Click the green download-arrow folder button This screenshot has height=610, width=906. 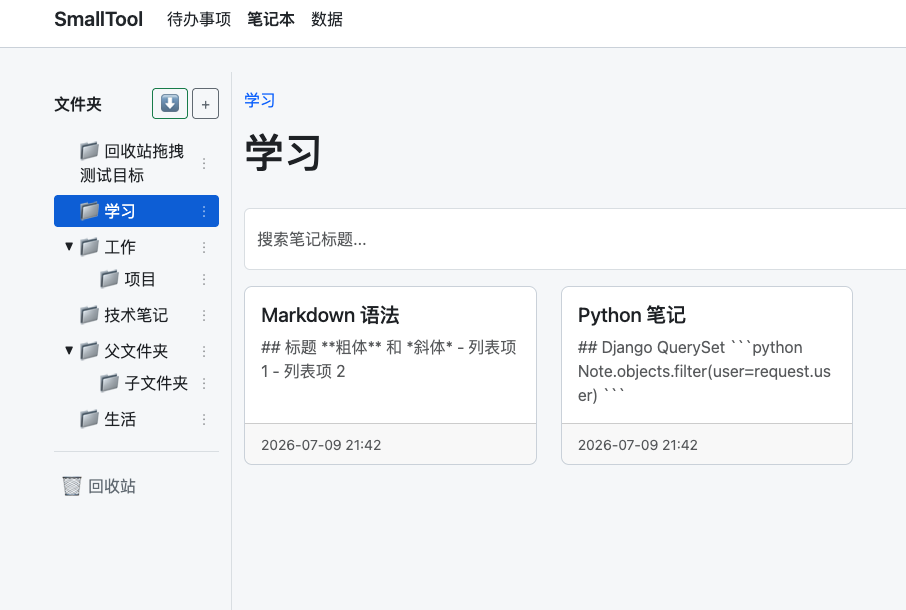click(x=169, y=103)
